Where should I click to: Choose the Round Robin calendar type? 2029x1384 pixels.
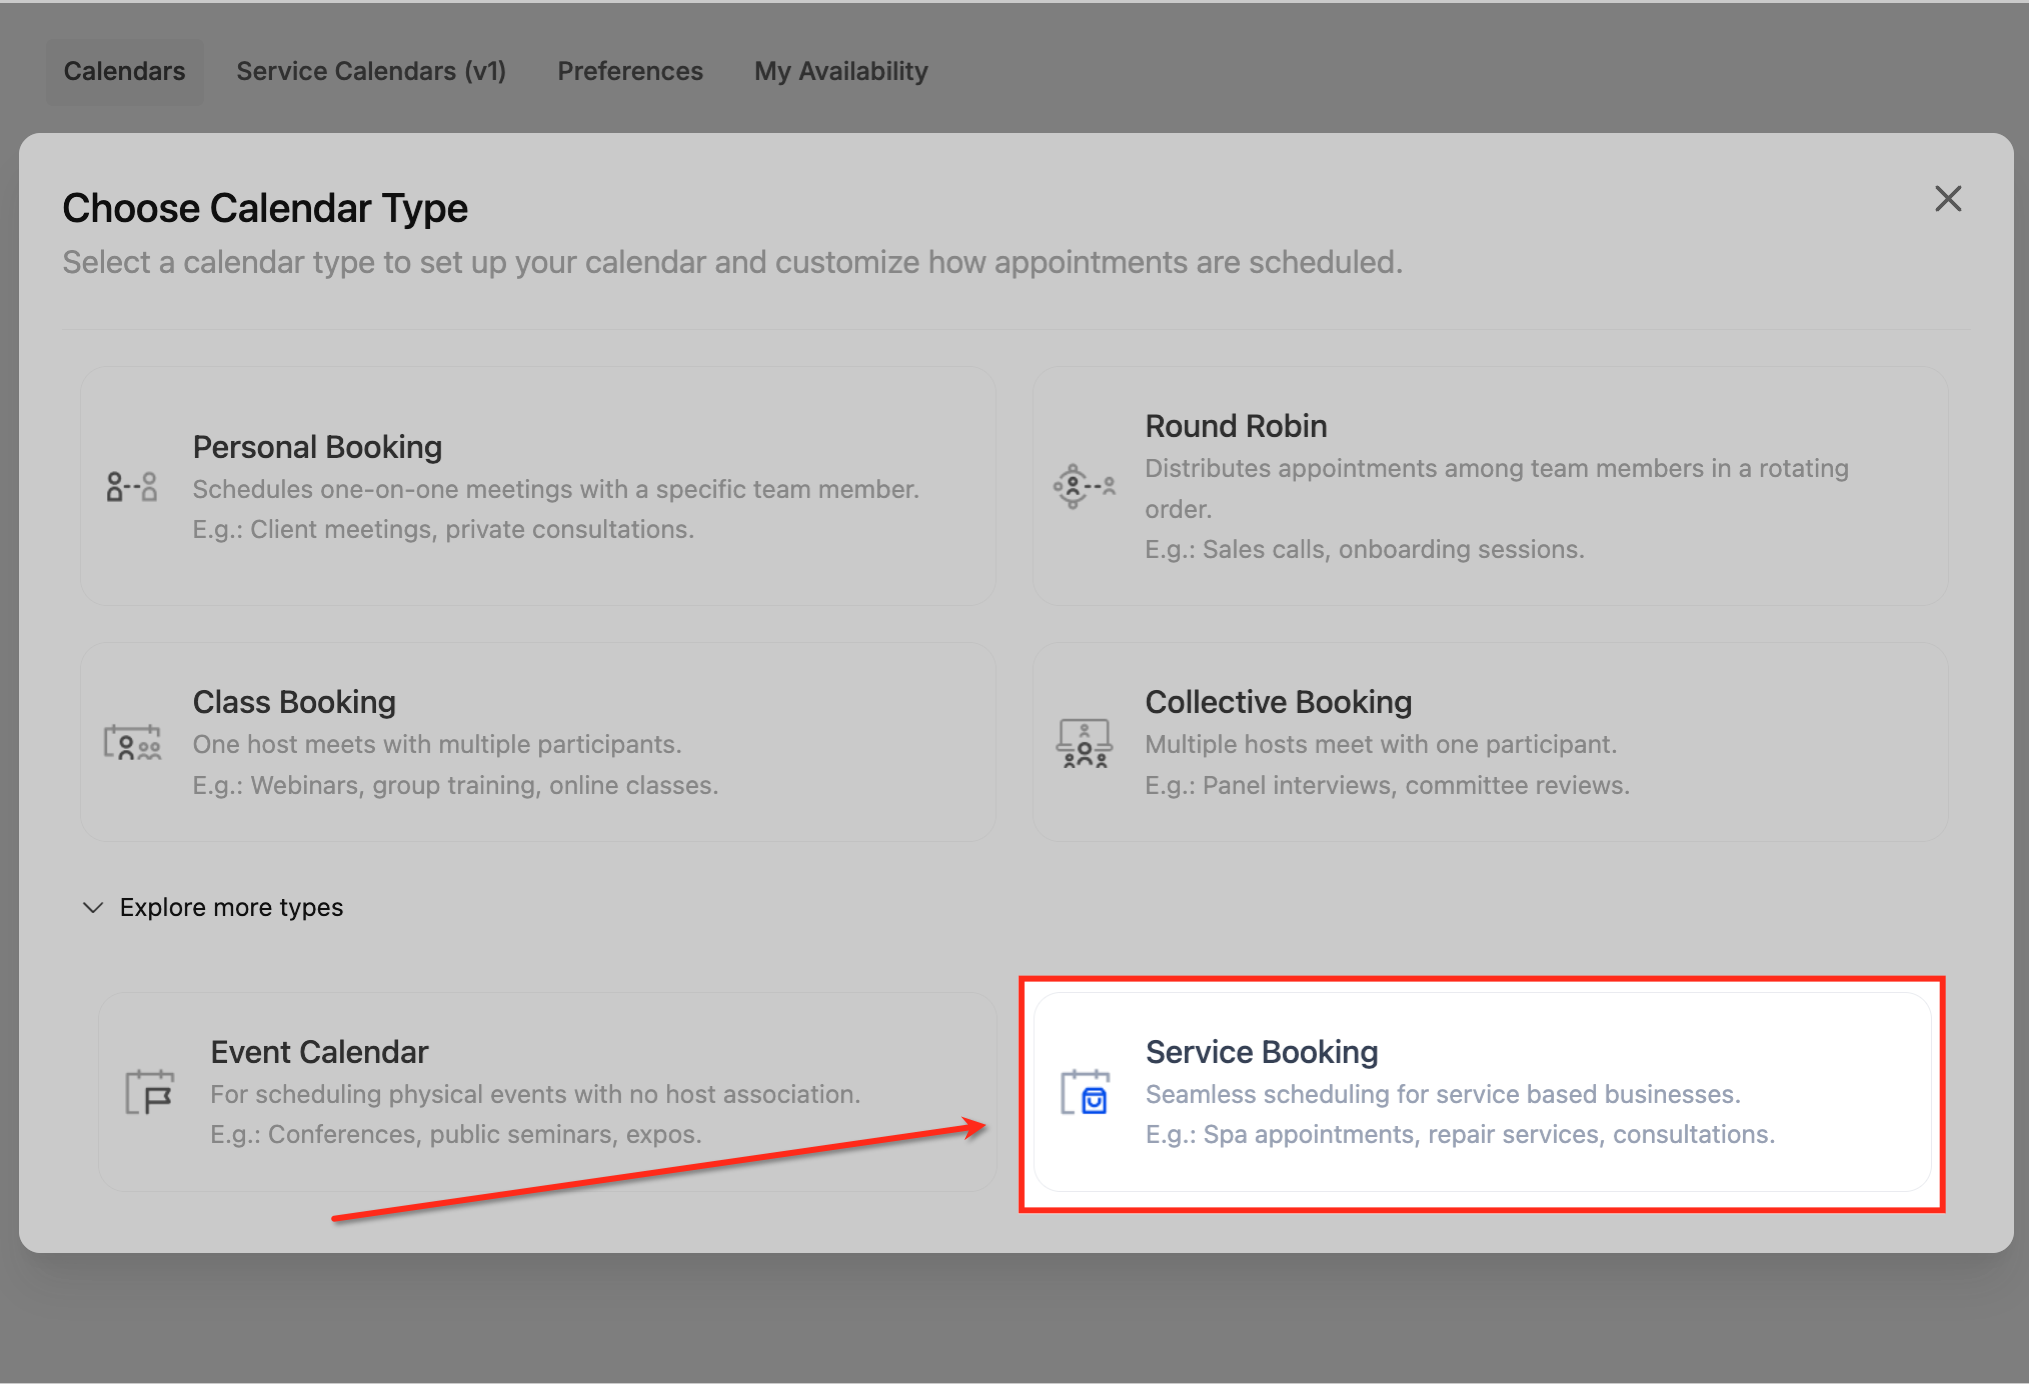[x=1236, y=426]
